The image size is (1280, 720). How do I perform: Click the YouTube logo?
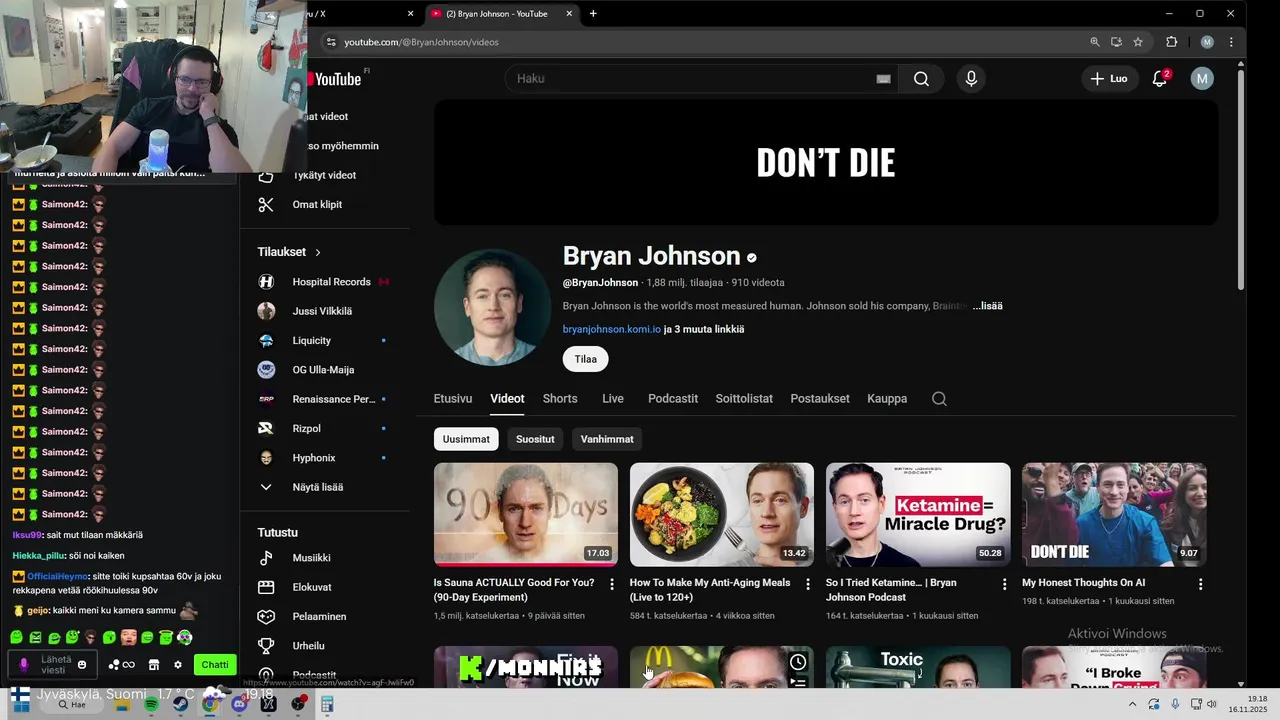click(x=334, y=79)
